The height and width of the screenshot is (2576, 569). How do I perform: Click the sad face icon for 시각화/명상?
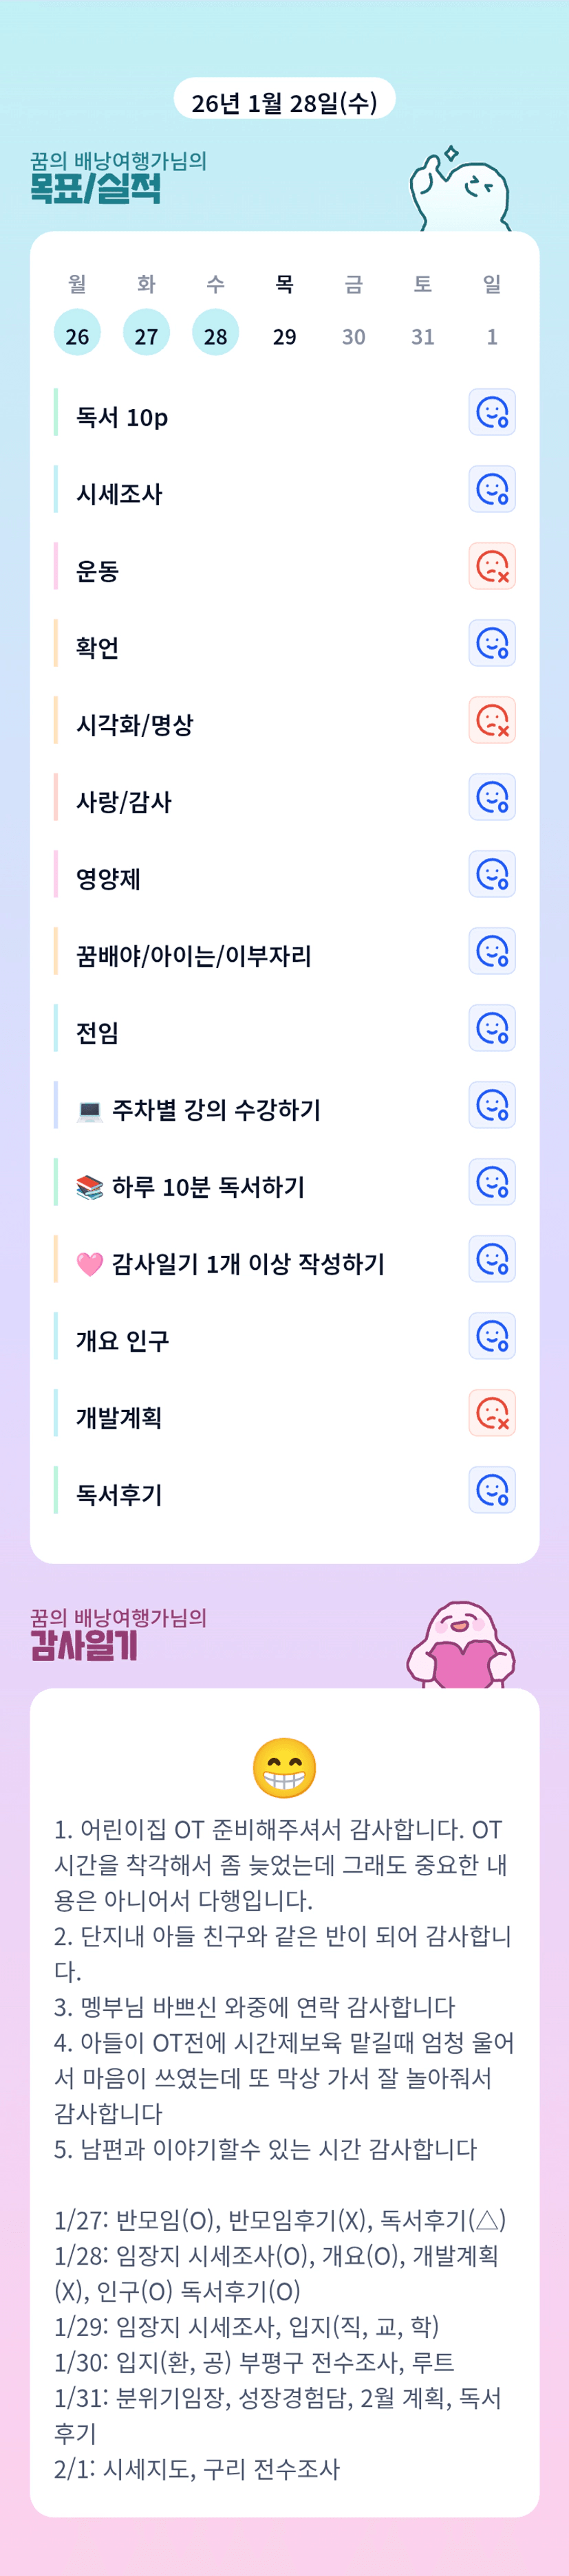492,720
